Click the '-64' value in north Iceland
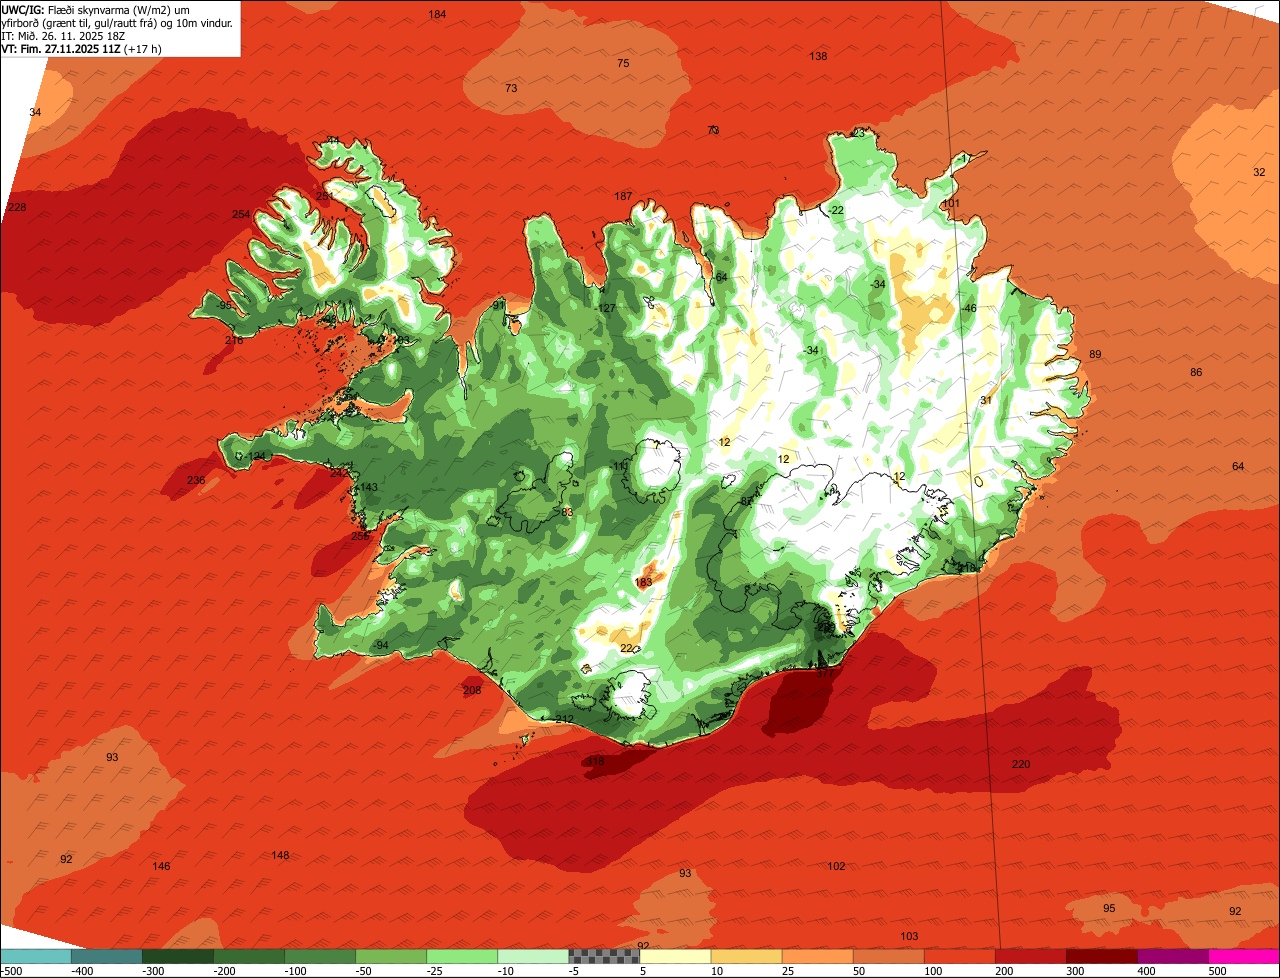This screenshot has width=1280, height=978. pyautogui.click(x=719, y=277)
